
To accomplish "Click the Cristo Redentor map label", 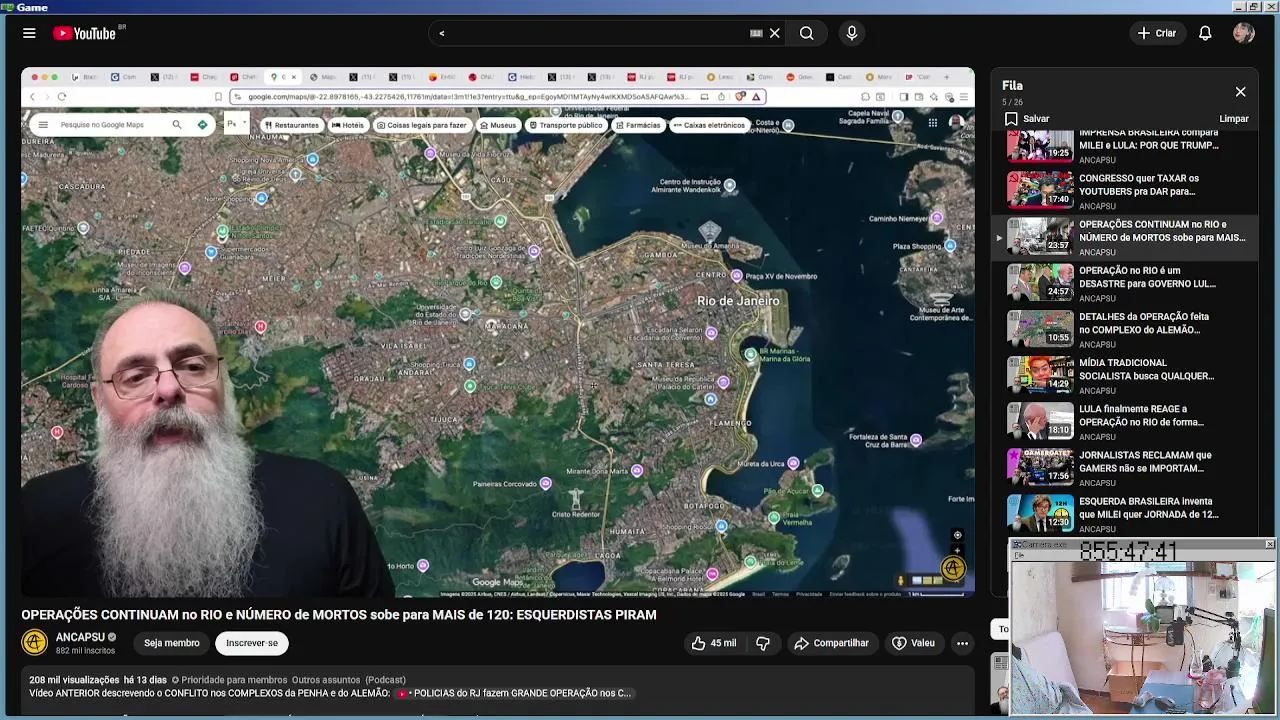I will tap(576, 514).
